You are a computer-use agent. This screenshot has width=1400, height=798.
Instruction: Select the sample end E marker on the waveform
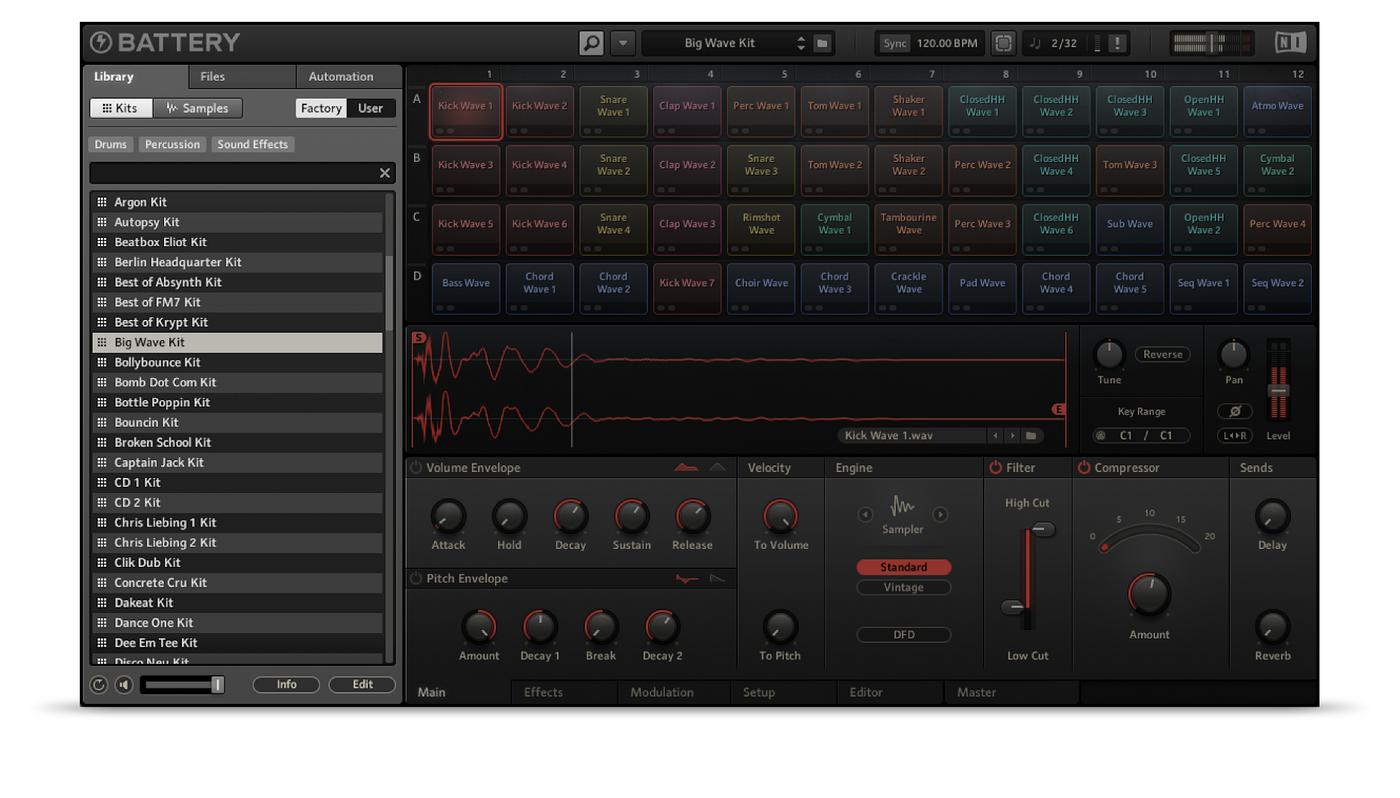[1058, 409]
